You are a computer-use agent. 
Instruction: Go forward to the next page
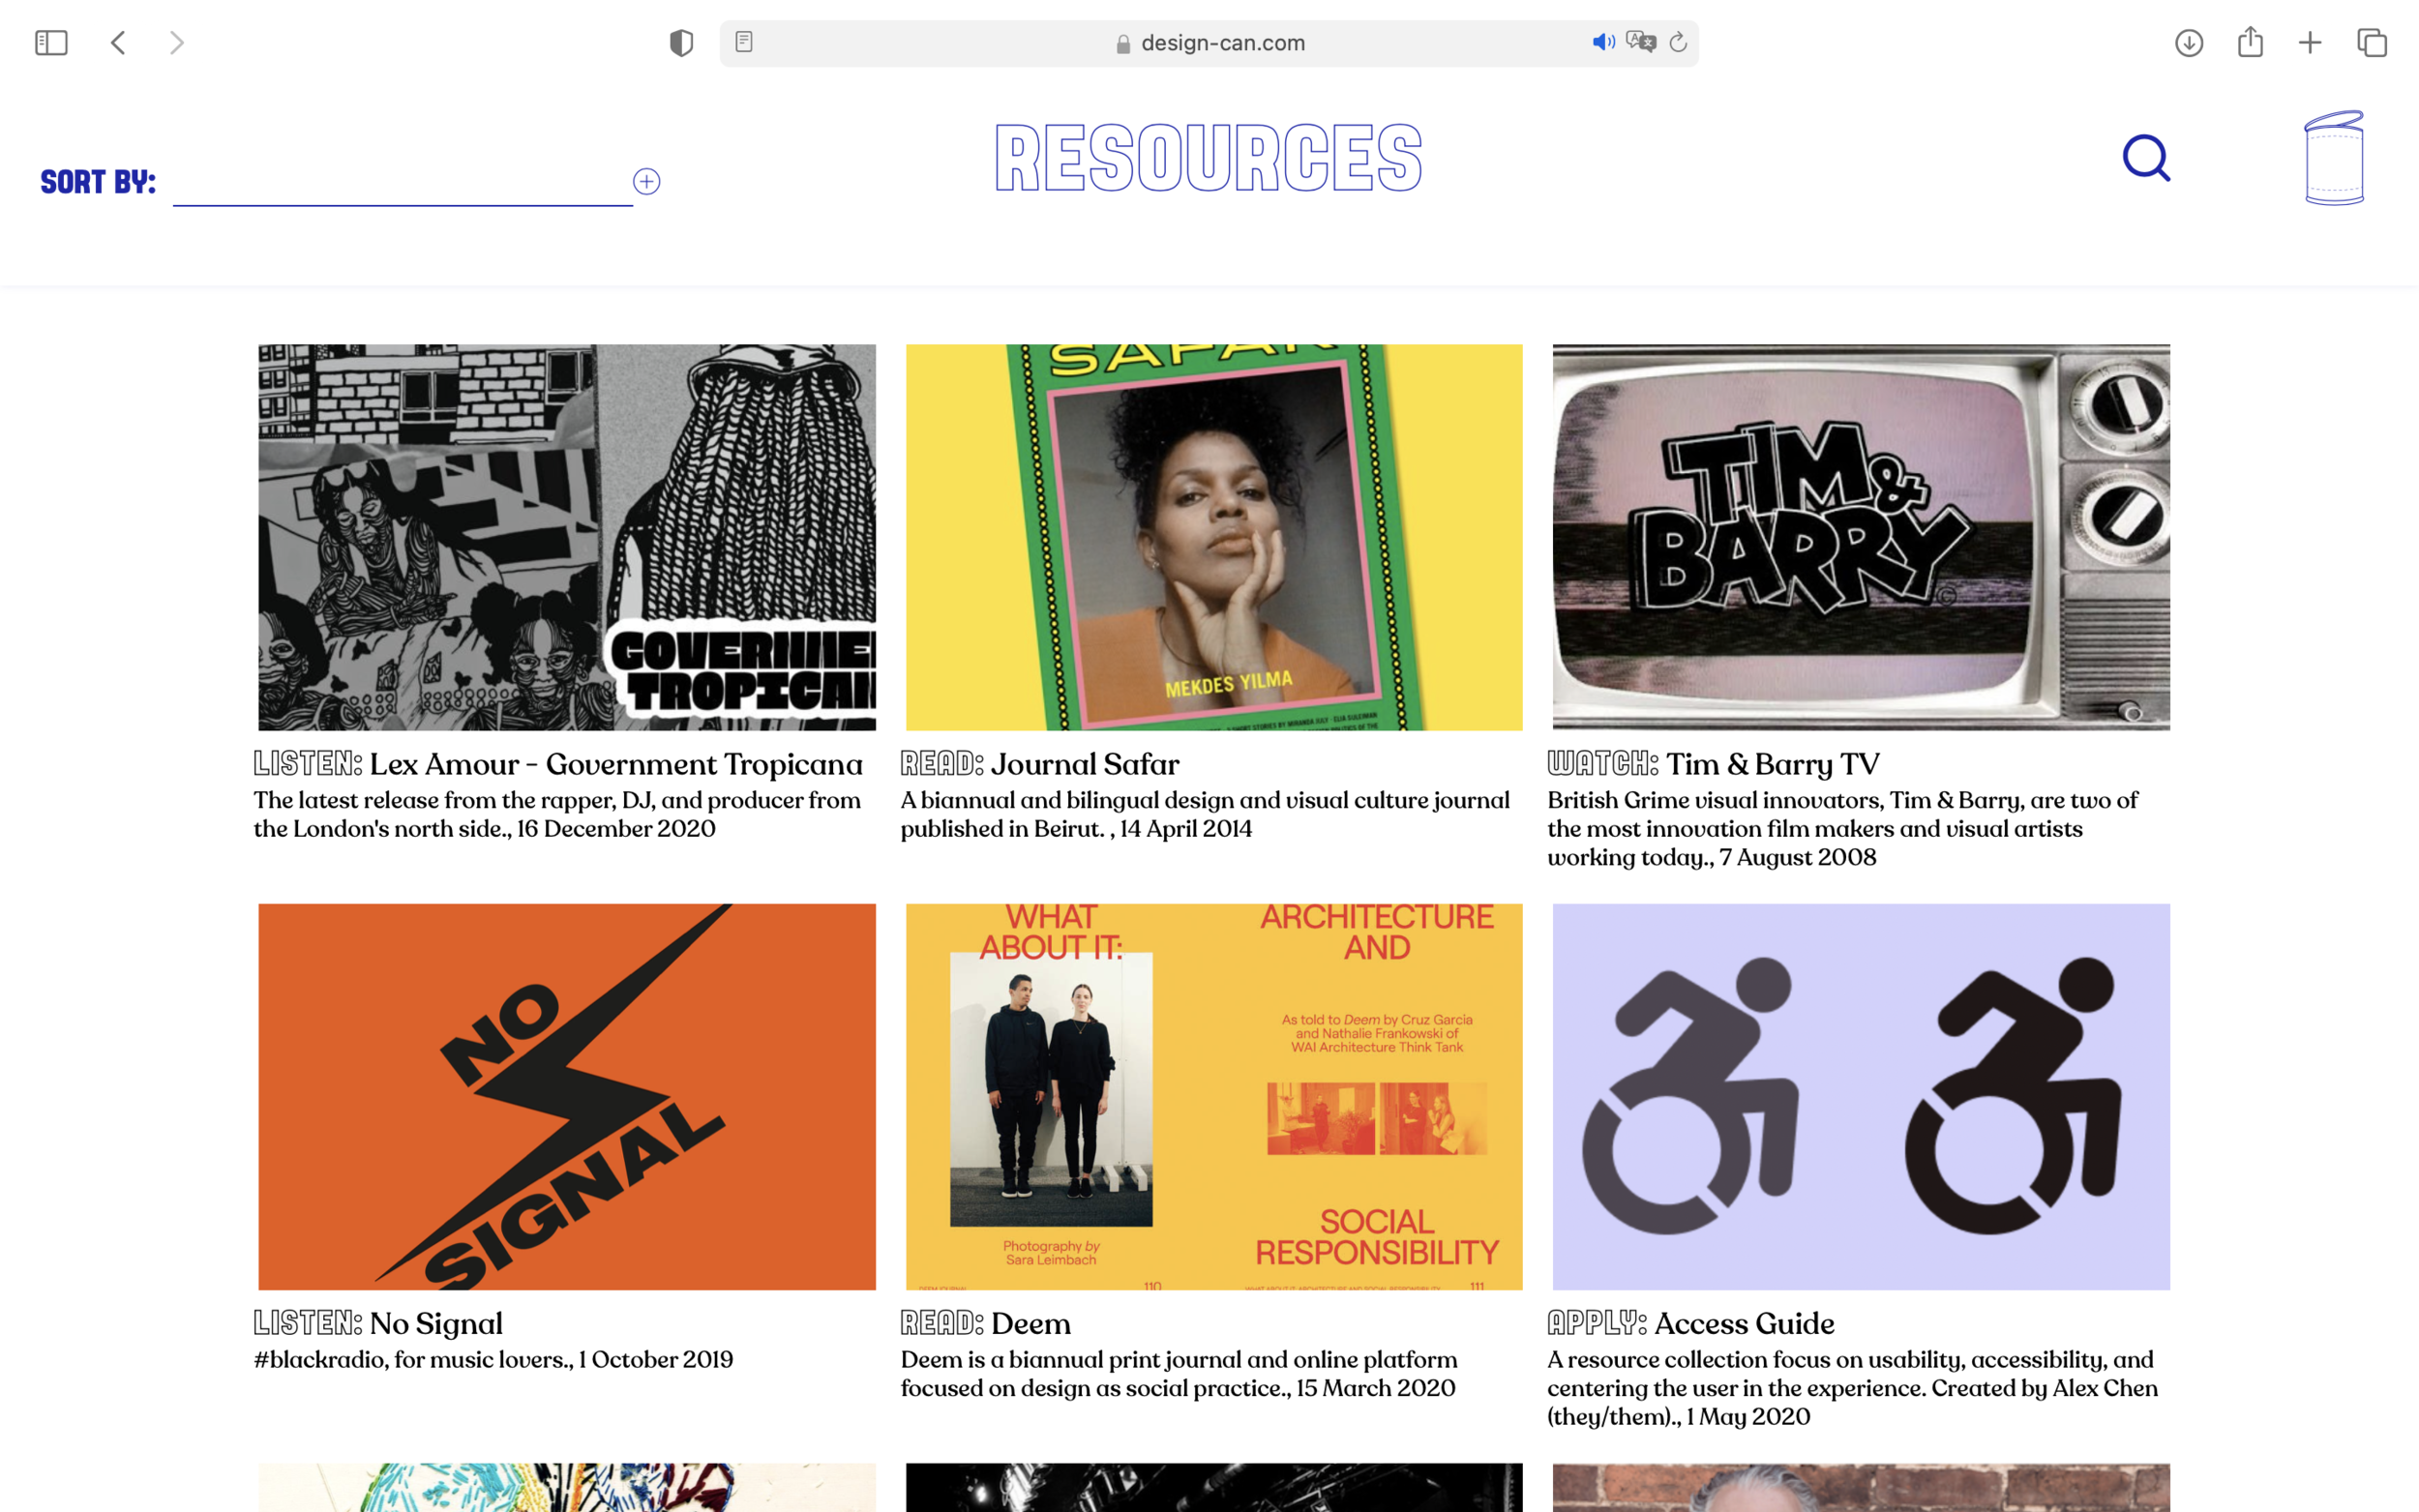[177, 43]
